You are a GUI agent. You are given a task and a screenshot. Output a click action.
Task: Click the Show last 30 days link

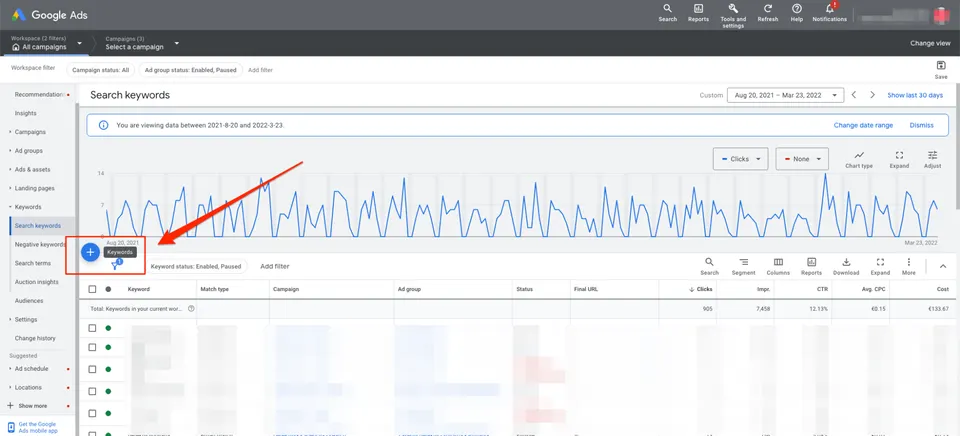[915, 95]
